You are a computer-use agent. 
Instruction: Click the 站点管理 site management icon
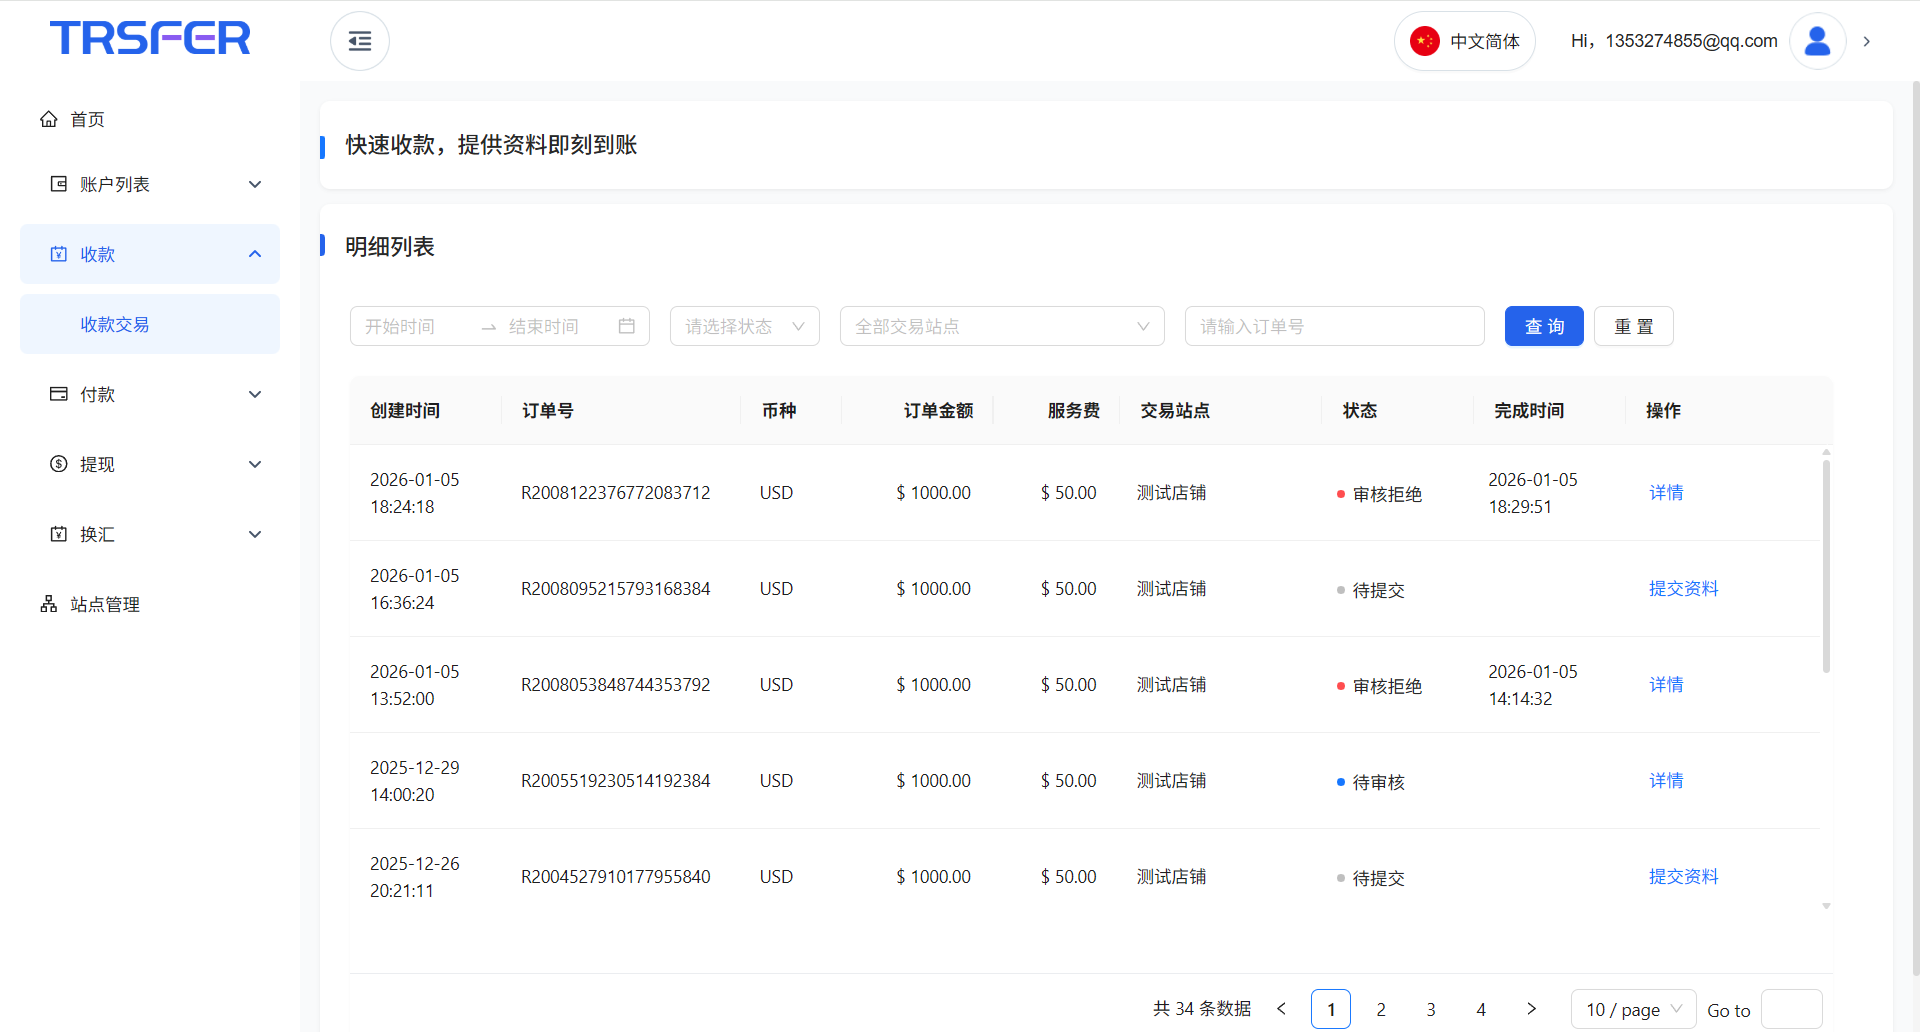tap(49, 604)
